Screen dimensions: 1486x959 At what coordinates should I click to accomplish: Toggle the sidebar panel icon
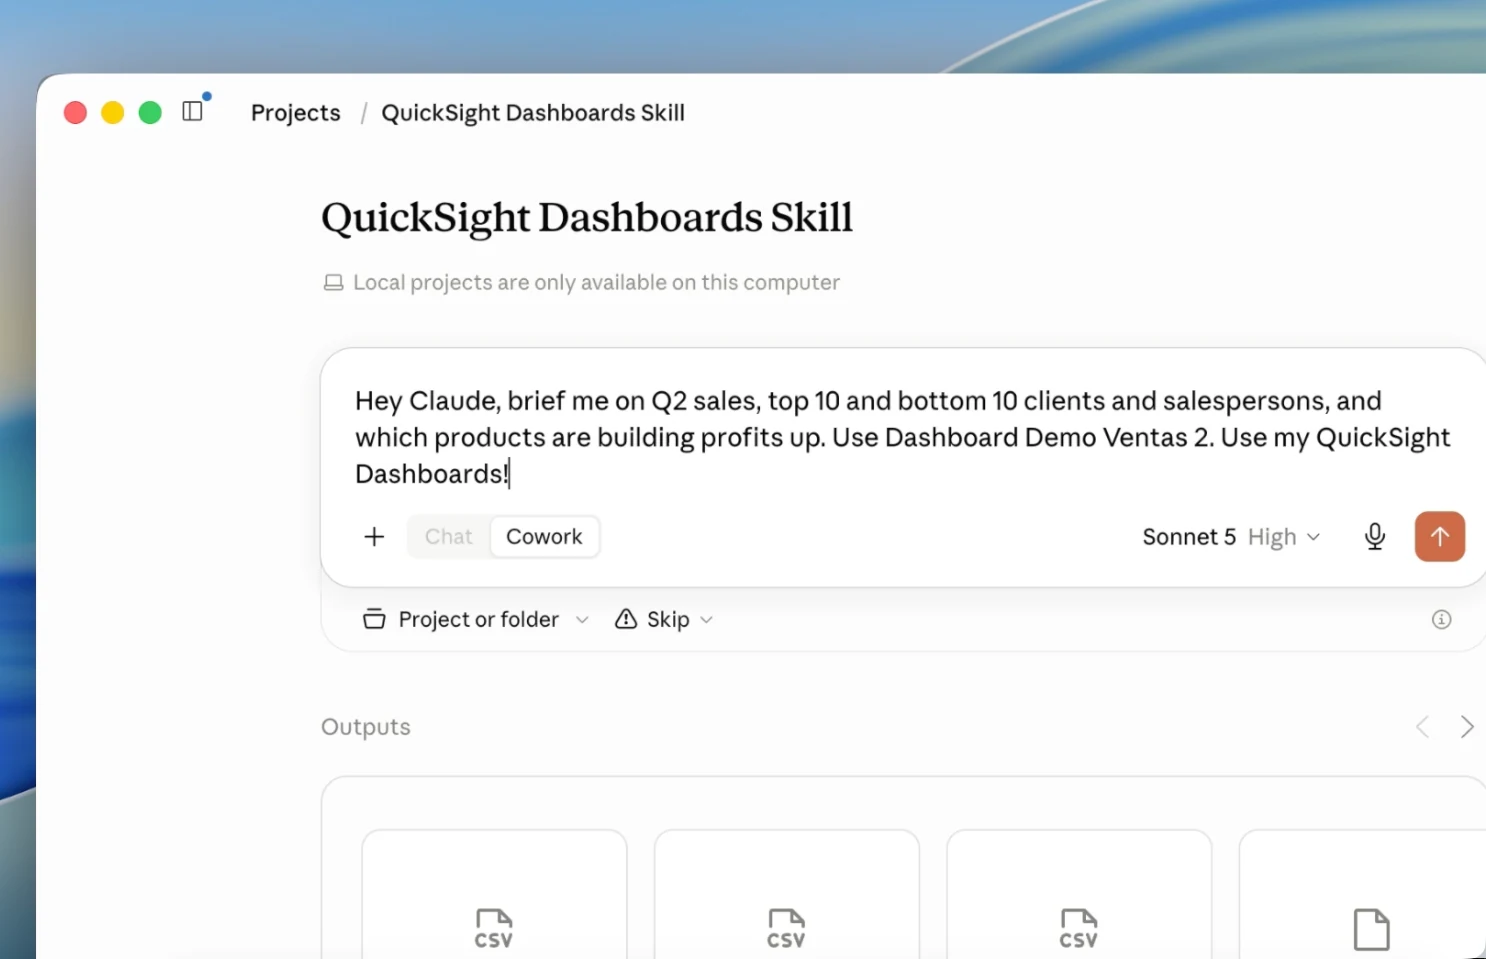pos(193,111)
